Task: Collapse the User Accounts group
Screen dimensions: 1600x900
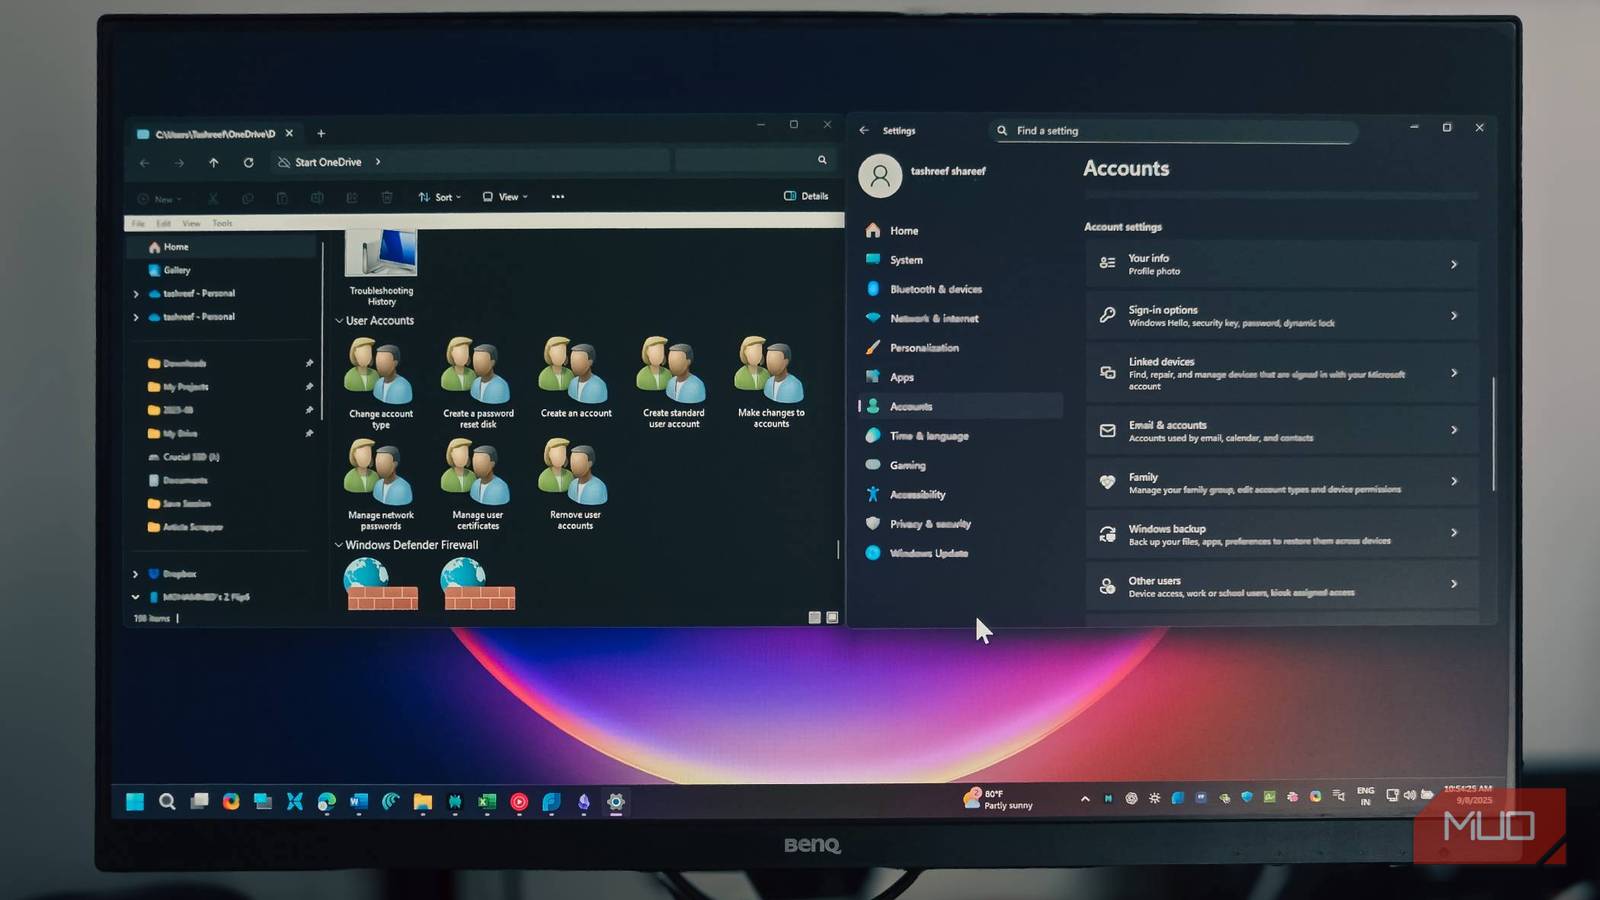Action: coord(339,321)
